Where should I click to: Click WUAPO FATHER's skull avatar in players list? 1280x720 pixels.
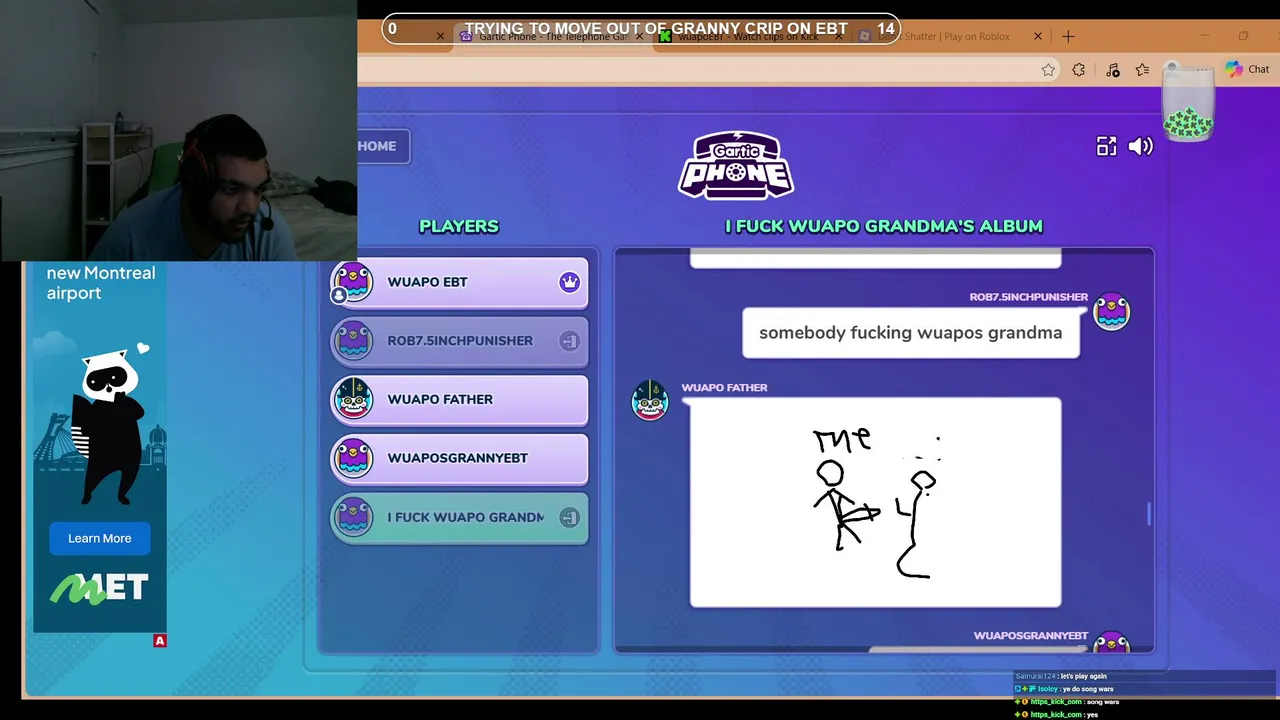[352, 399]
